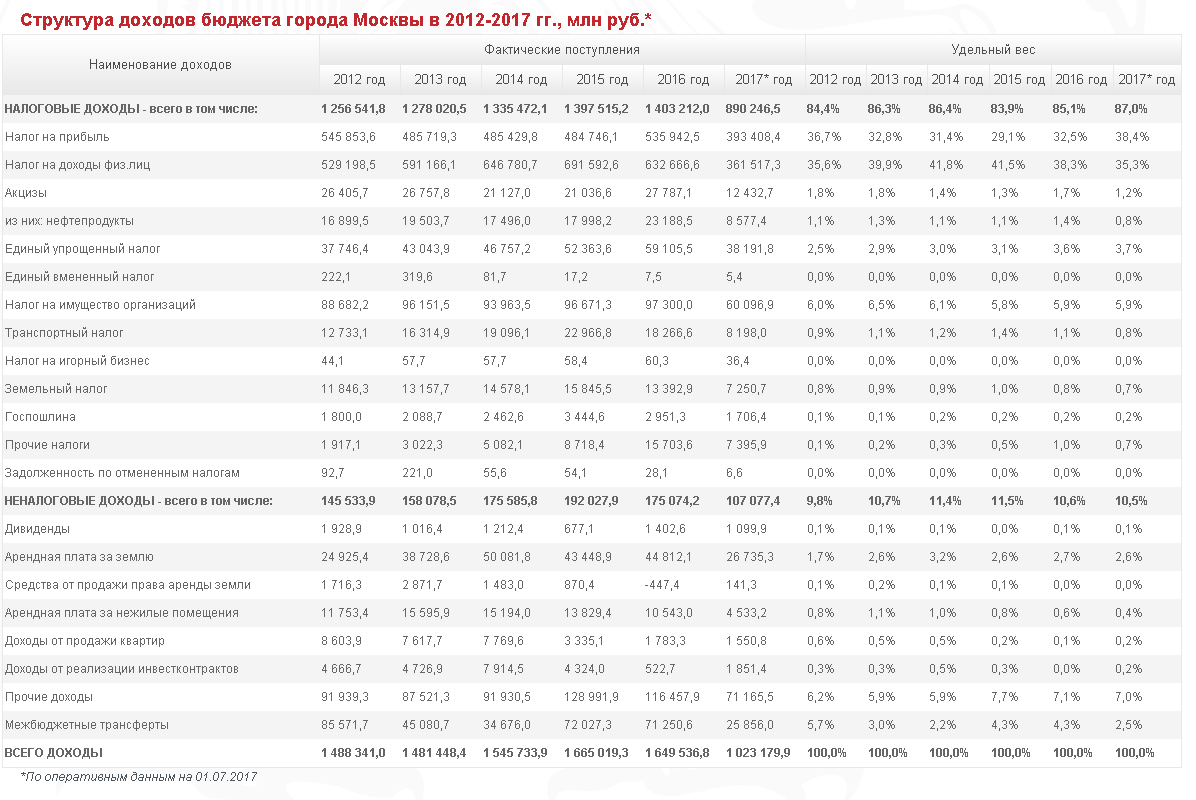Click the 'Единый вмененный налог' row label

click(x=79, y=277)
